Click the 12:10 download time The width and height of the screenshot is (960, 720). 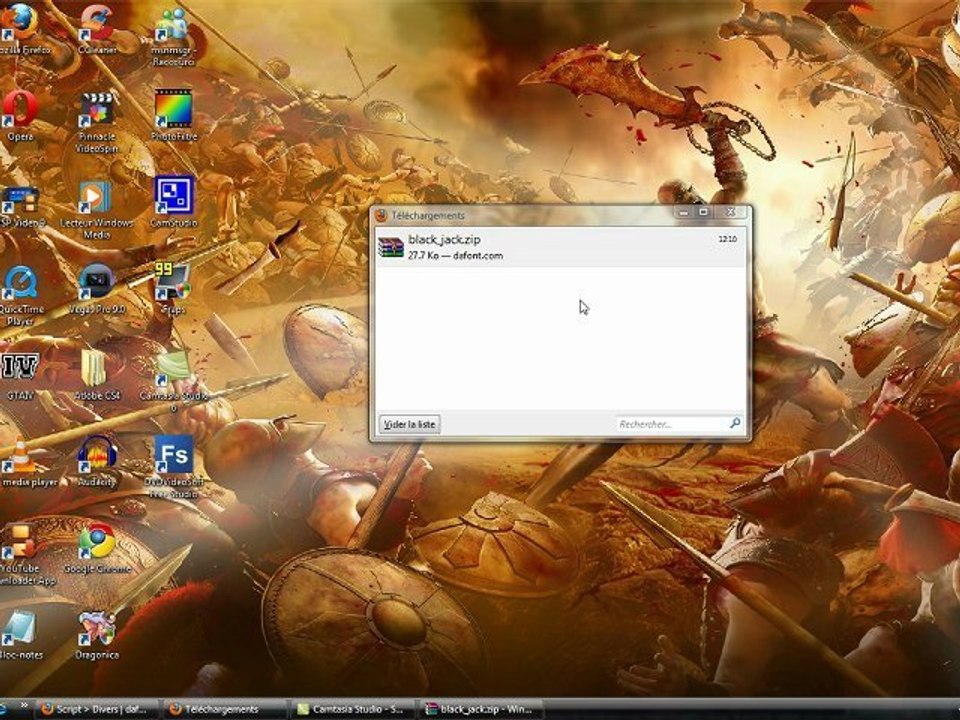point(727,239)
